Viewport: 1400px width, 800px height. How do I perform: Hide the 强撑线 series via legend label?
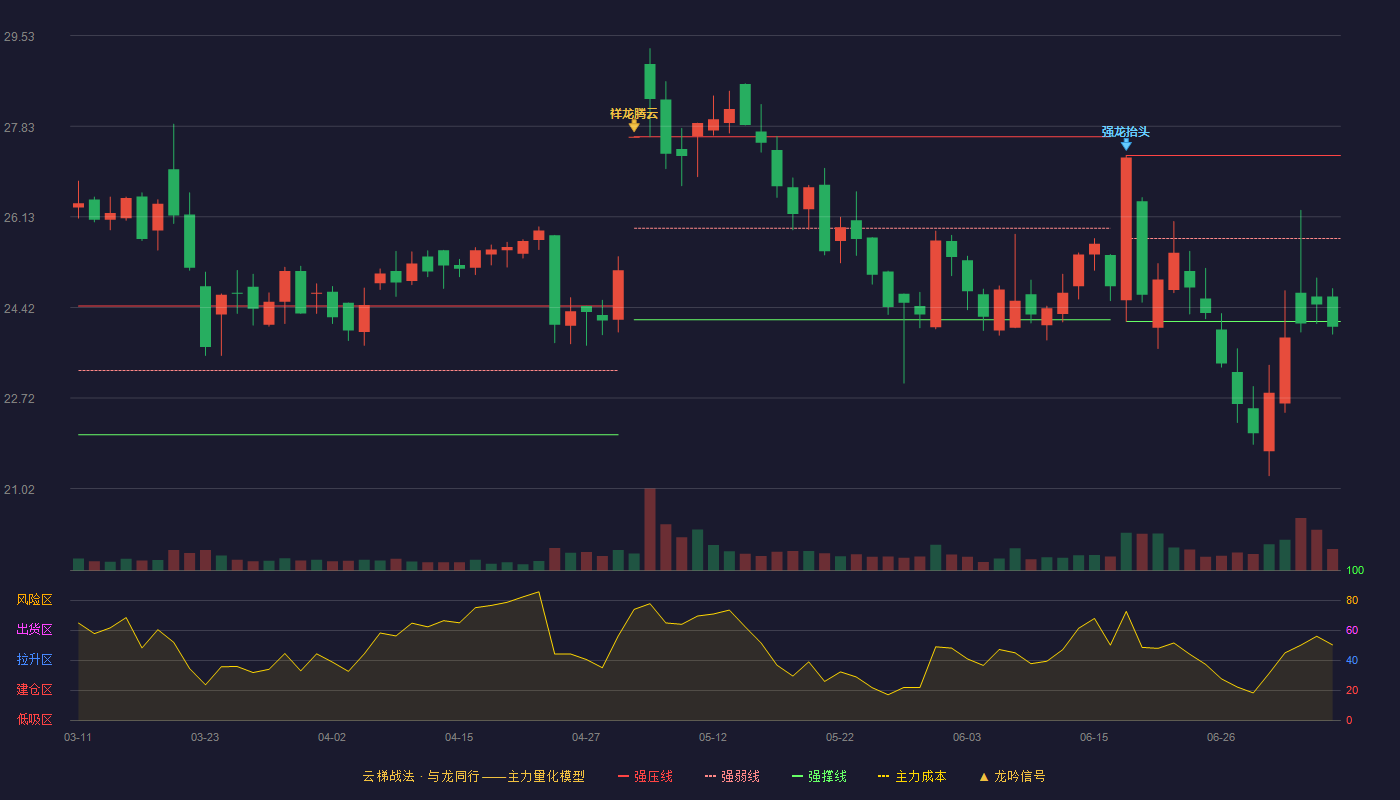coord(827,777)
